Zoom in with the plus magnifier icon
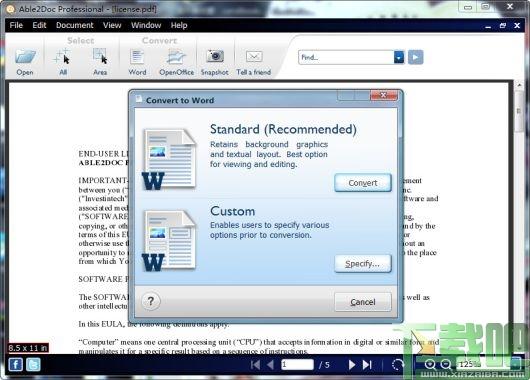Image resolution: width=530 pixels, height=380 pixels. (x=430, y=364)
